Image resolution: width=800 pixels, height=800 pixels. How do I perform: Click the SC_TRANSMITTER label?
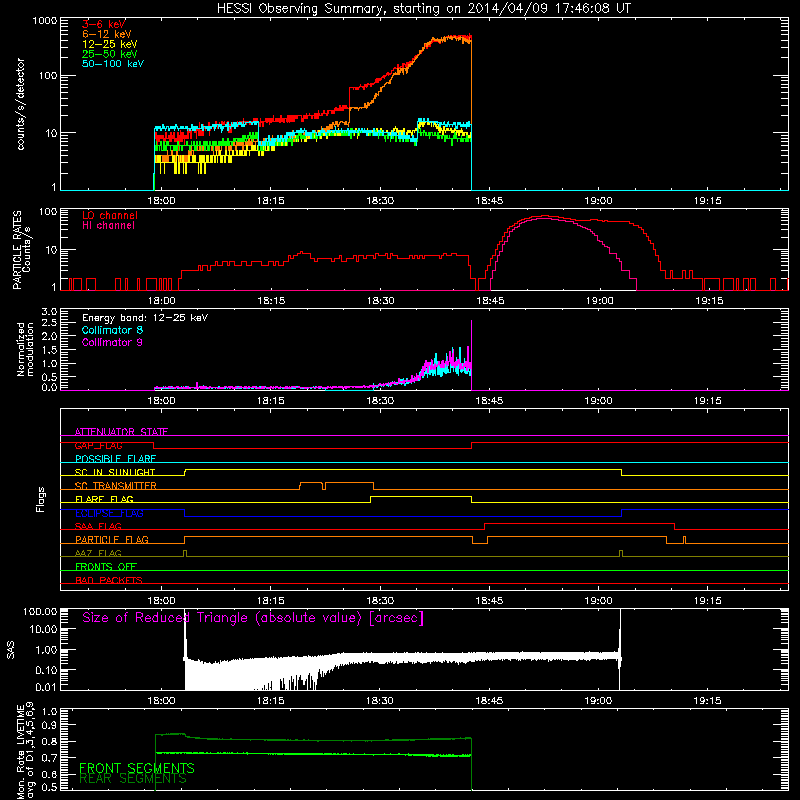coord(116,486)
